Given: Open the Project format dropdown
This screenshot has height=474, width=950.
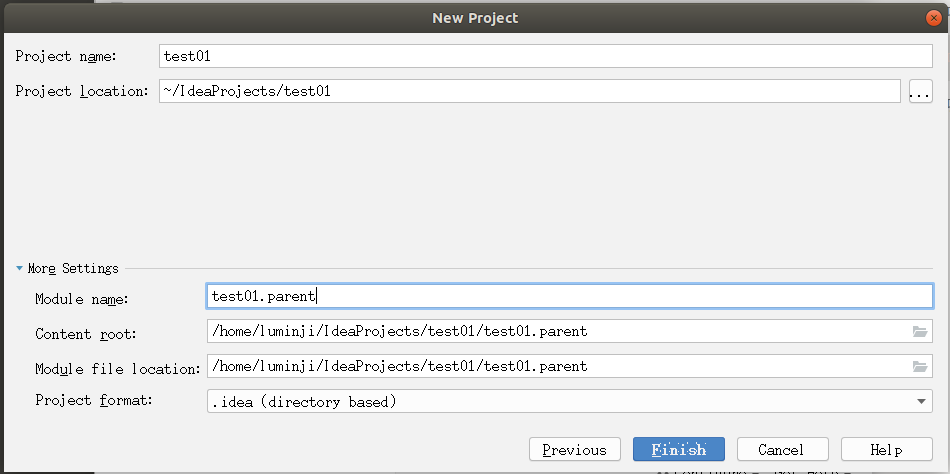Looking at the screenshot, I should (920, 402).
